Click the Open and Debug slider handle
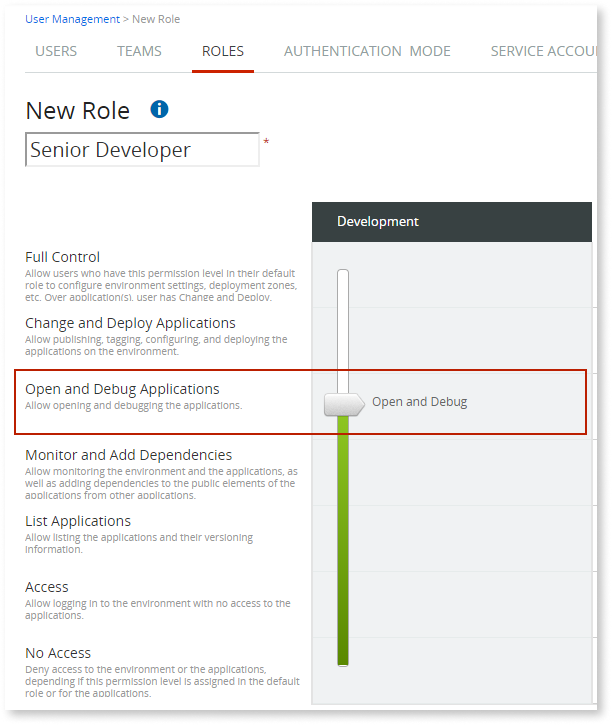This screenshot has height=725, width=612. pos(344,405)
